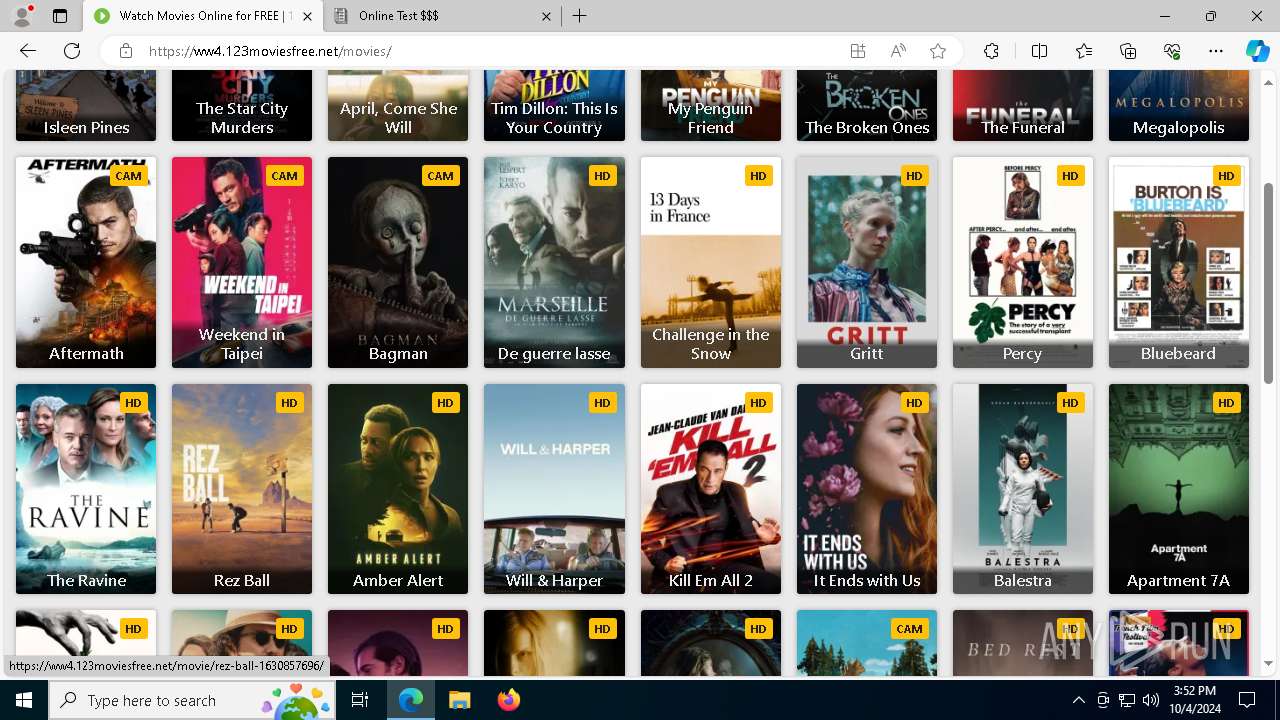Open the Balestra movie poster
The height and width of the screenshot is (720, 1280).
(1023, 489)
